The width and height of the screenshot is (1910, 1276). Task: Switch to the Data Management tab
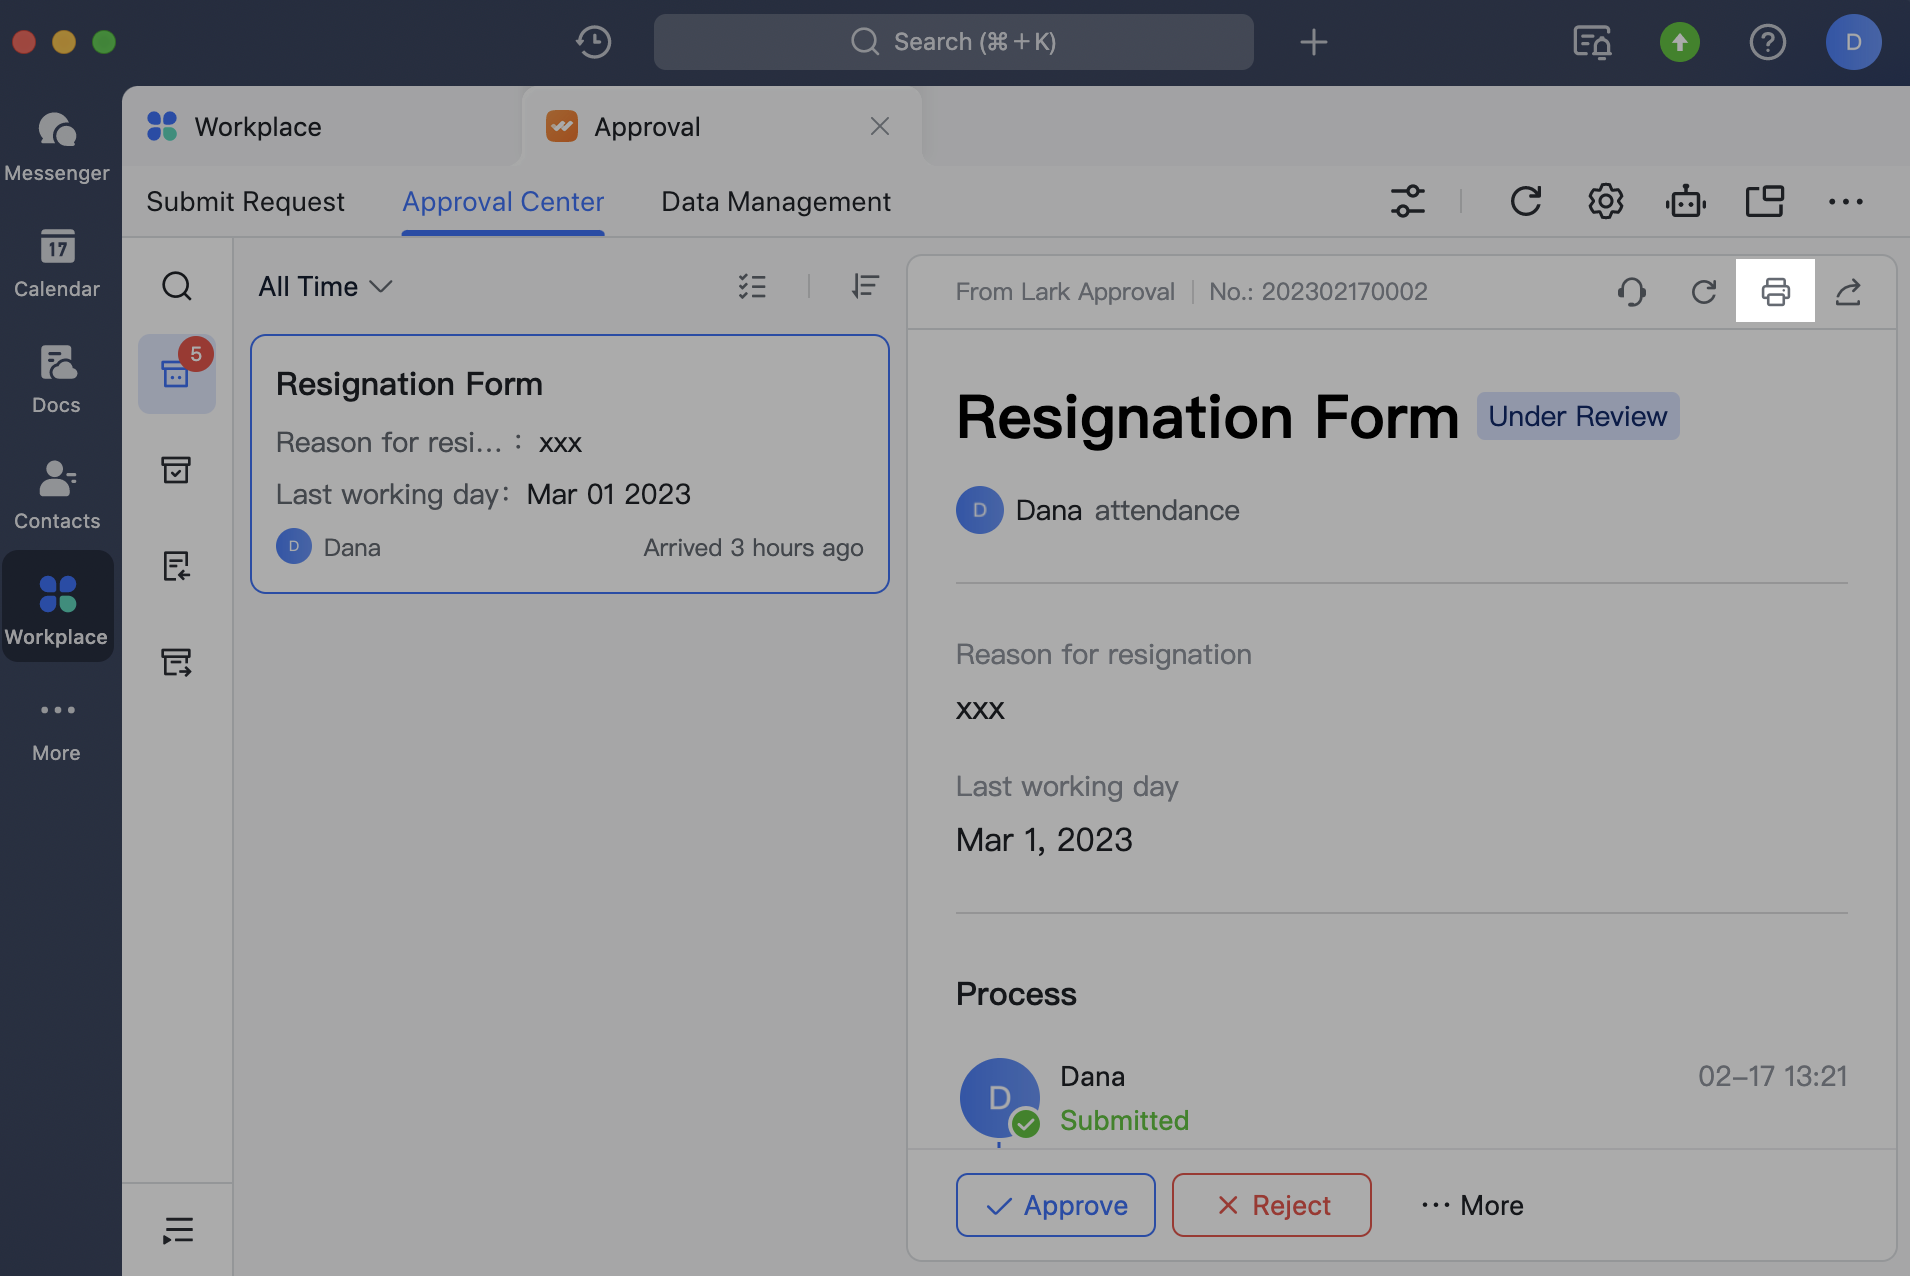[775, 202]
